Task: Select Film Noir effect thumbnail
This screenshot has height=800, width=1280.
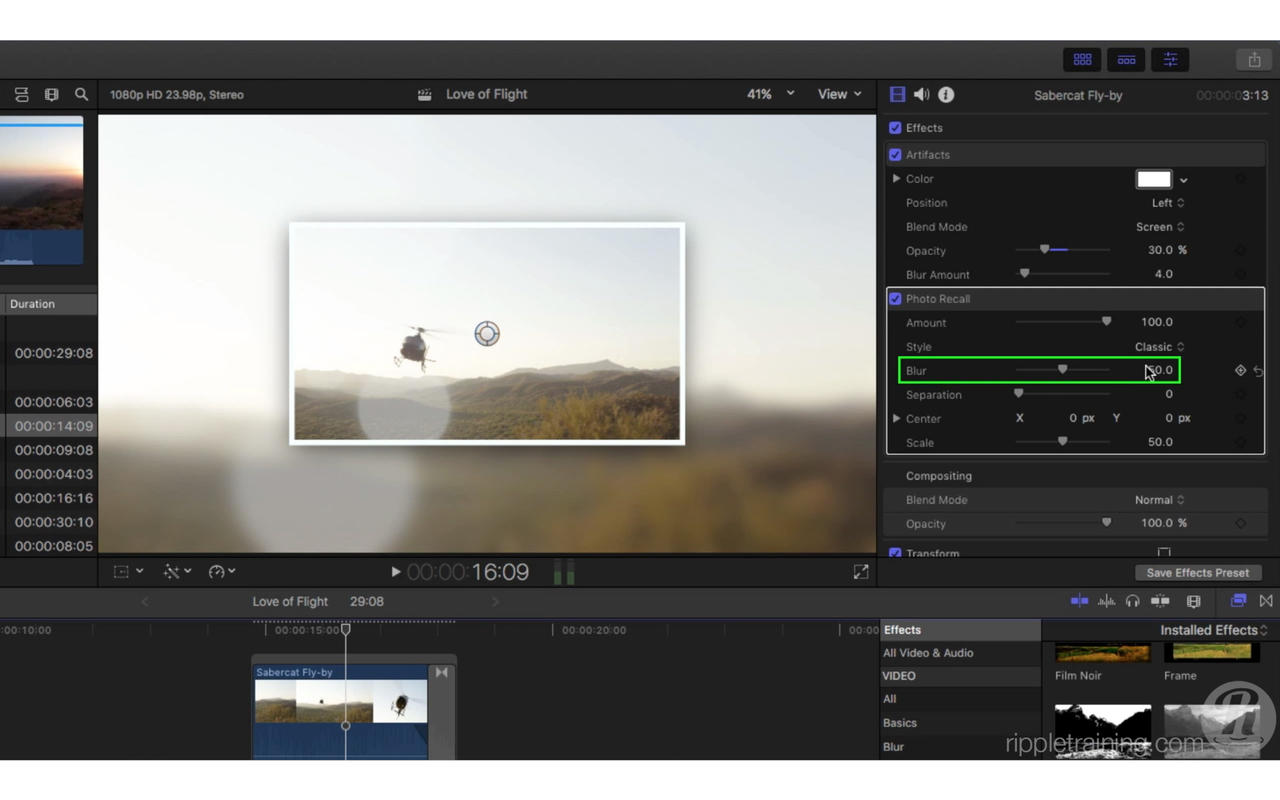Action: 1102,653
